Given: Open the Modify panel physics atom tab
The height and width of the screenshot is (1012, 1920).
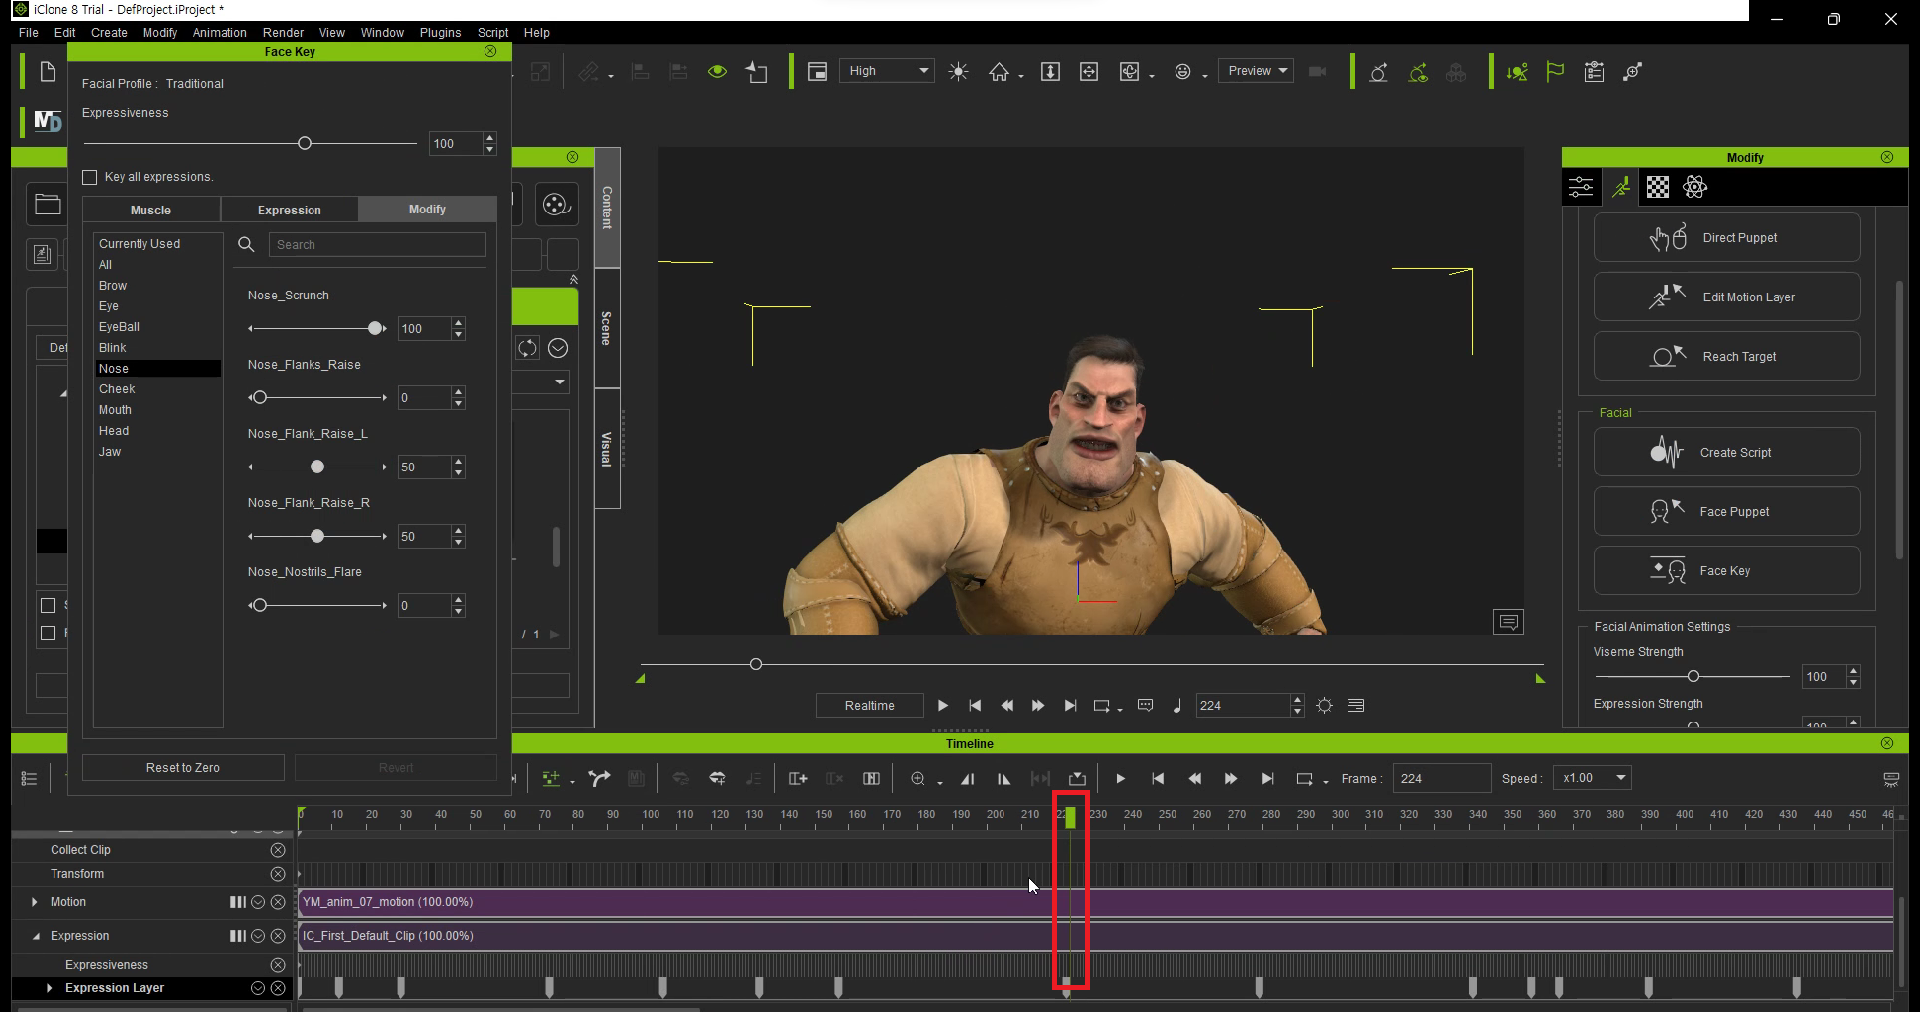Looking at the screenshot, I should point(1695,187).
